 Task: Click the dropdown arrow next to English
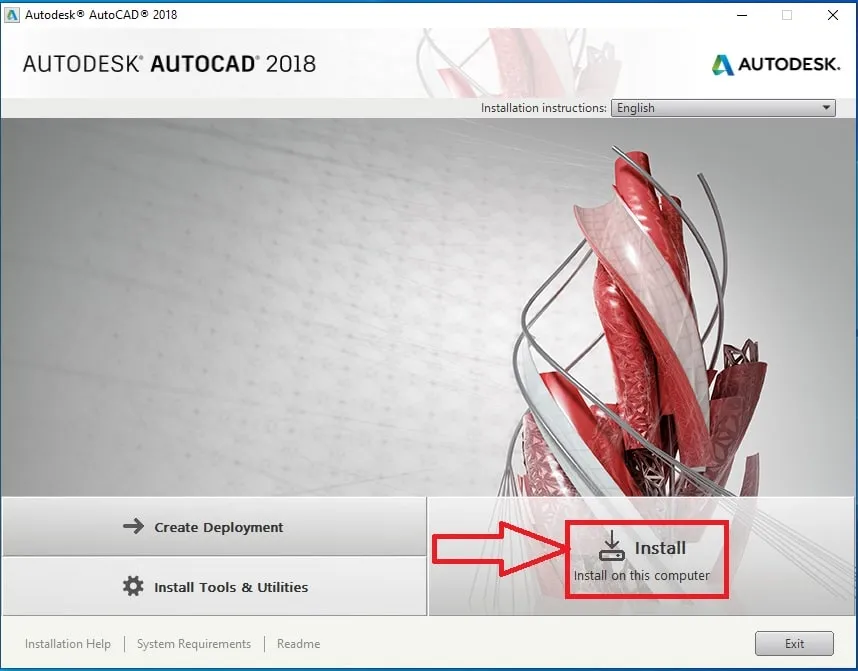826,107
